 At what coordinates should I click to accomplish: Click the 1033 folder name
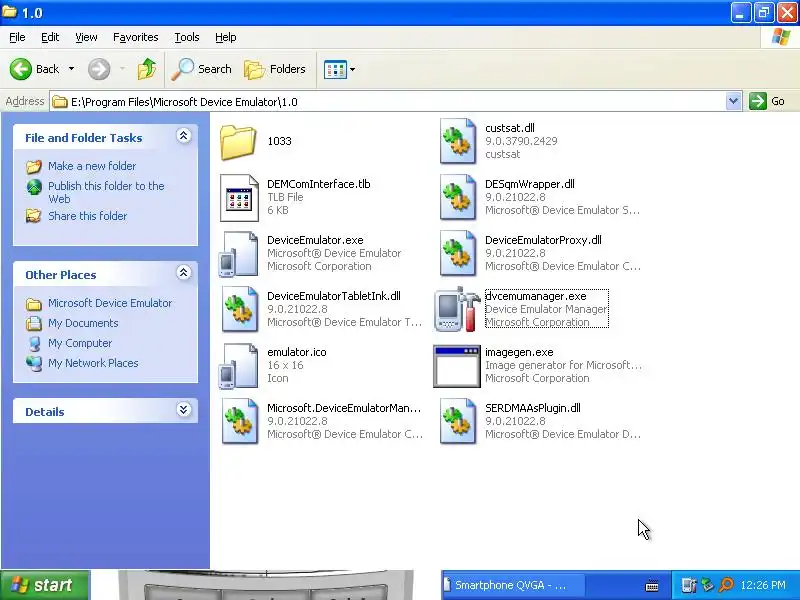279,141
